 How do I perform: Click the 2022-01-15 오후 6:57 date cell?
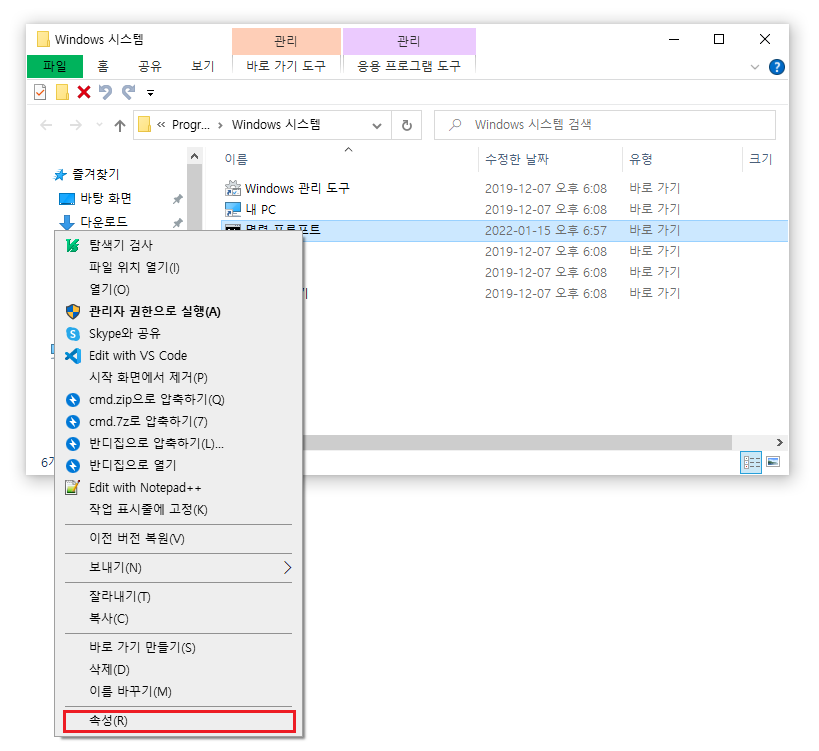pos(546,230)
